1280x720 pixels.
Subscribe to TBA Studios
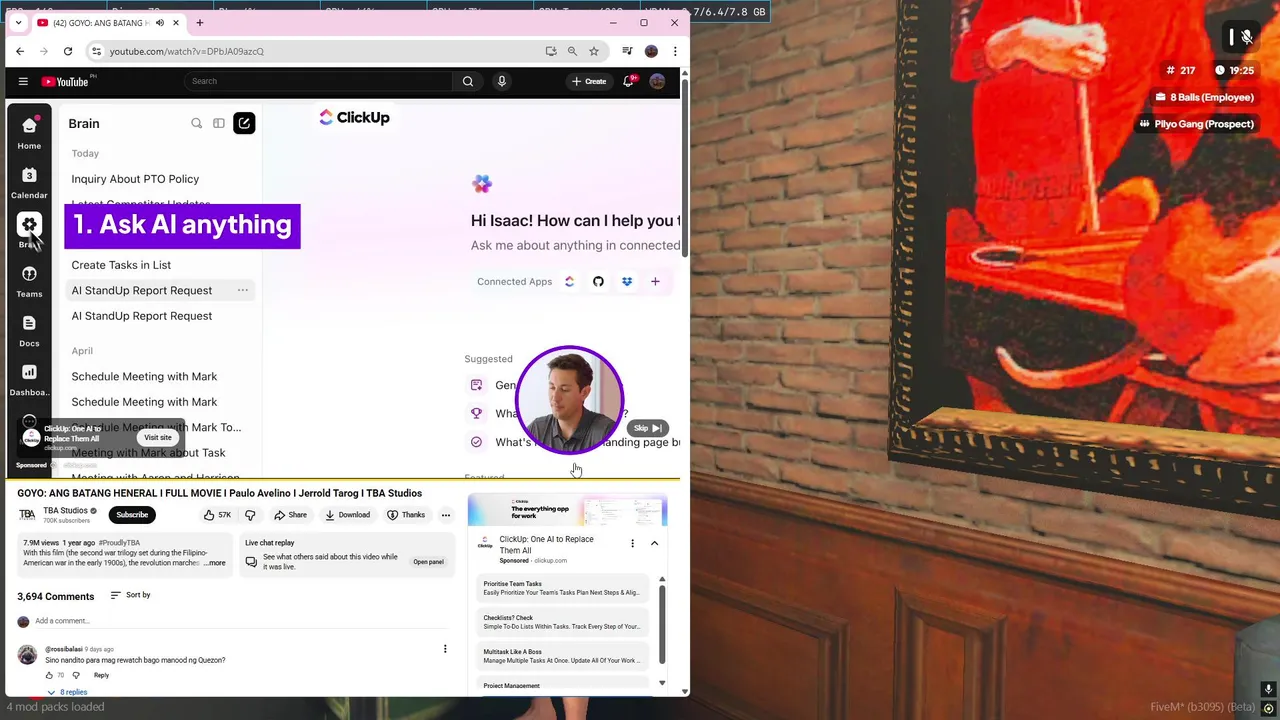click(x=132, y=515)
